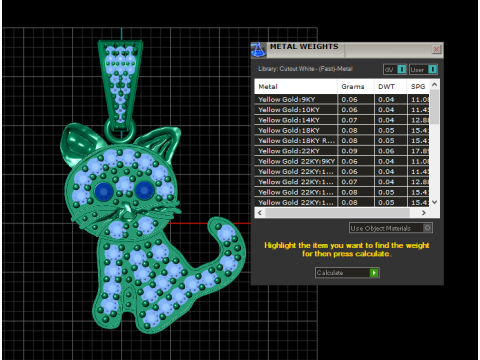Click the 0.09 grams cell for 22KY

356,151
